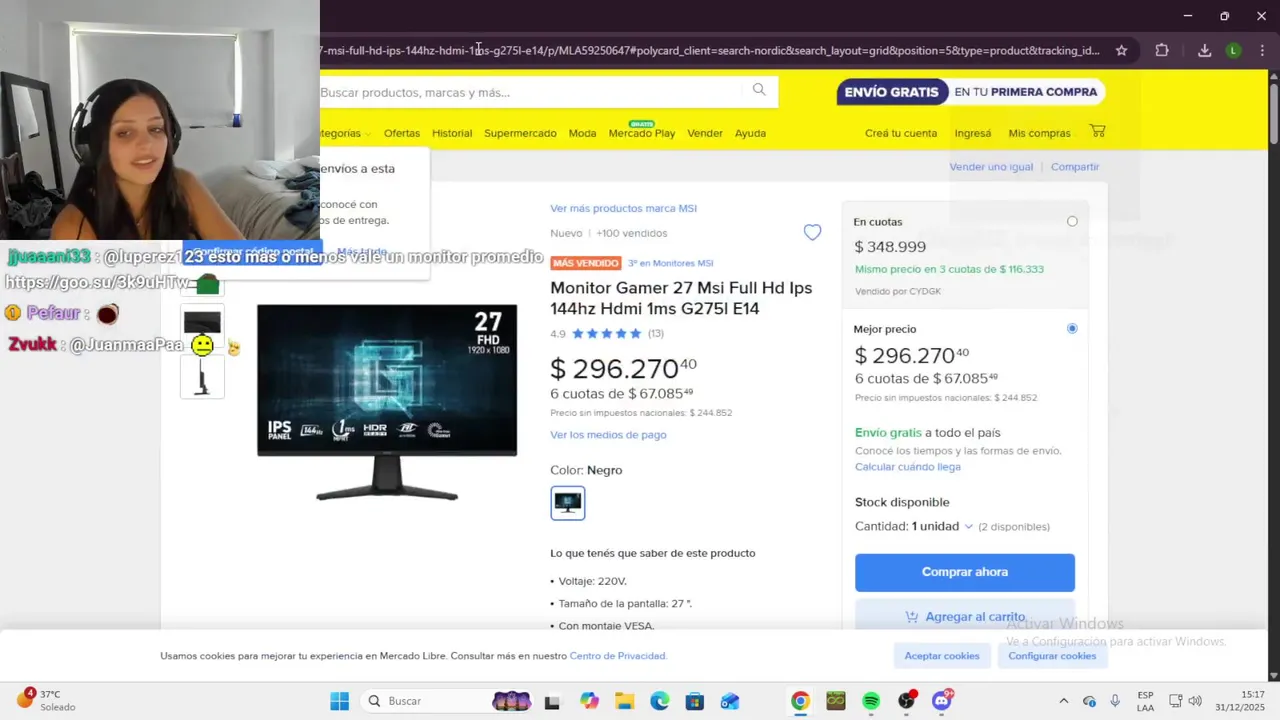Open Chrome extensions puzzle icon
This screenshot has width=1280, height=720.
click(x=1162, y=50)
